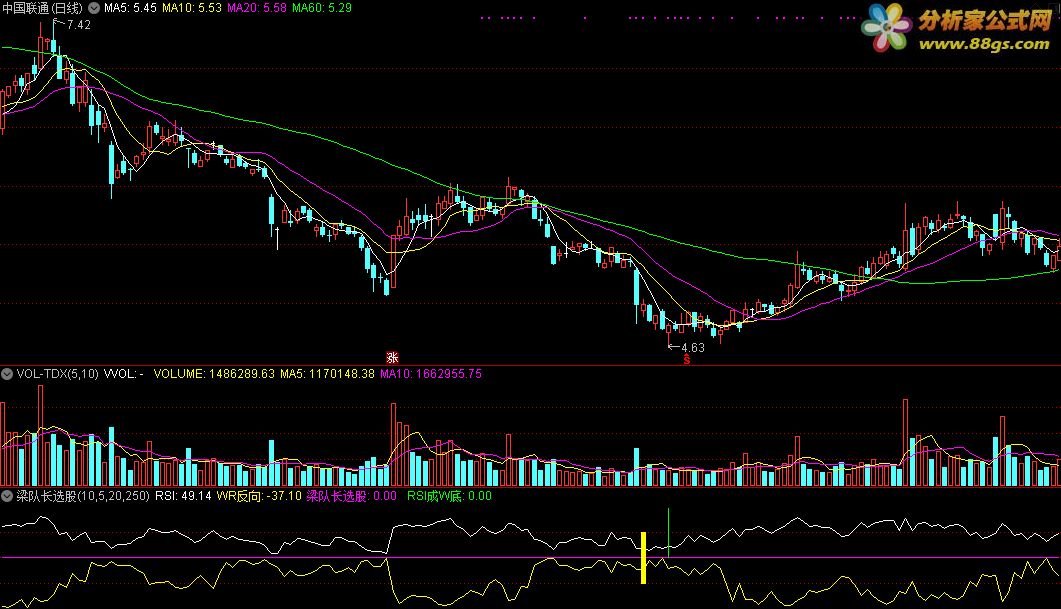Click the magenta 梁队长选股: 0.00 readout

point(352,497)
